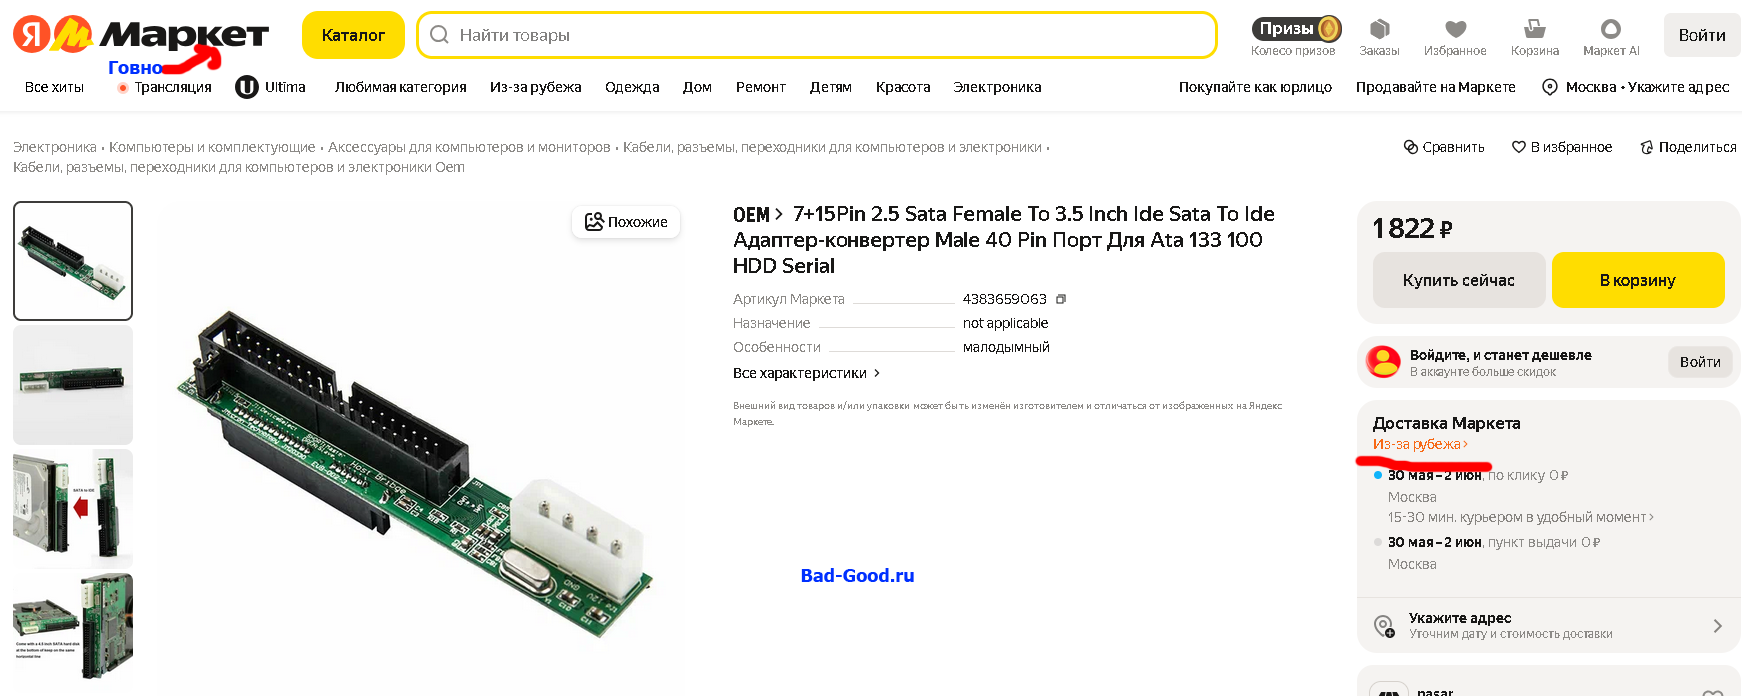Image resolution: width=1742 pixels, height=696 pixels.
Task: Open the Избранное heart icon in header
Action: coord(1455,29)
